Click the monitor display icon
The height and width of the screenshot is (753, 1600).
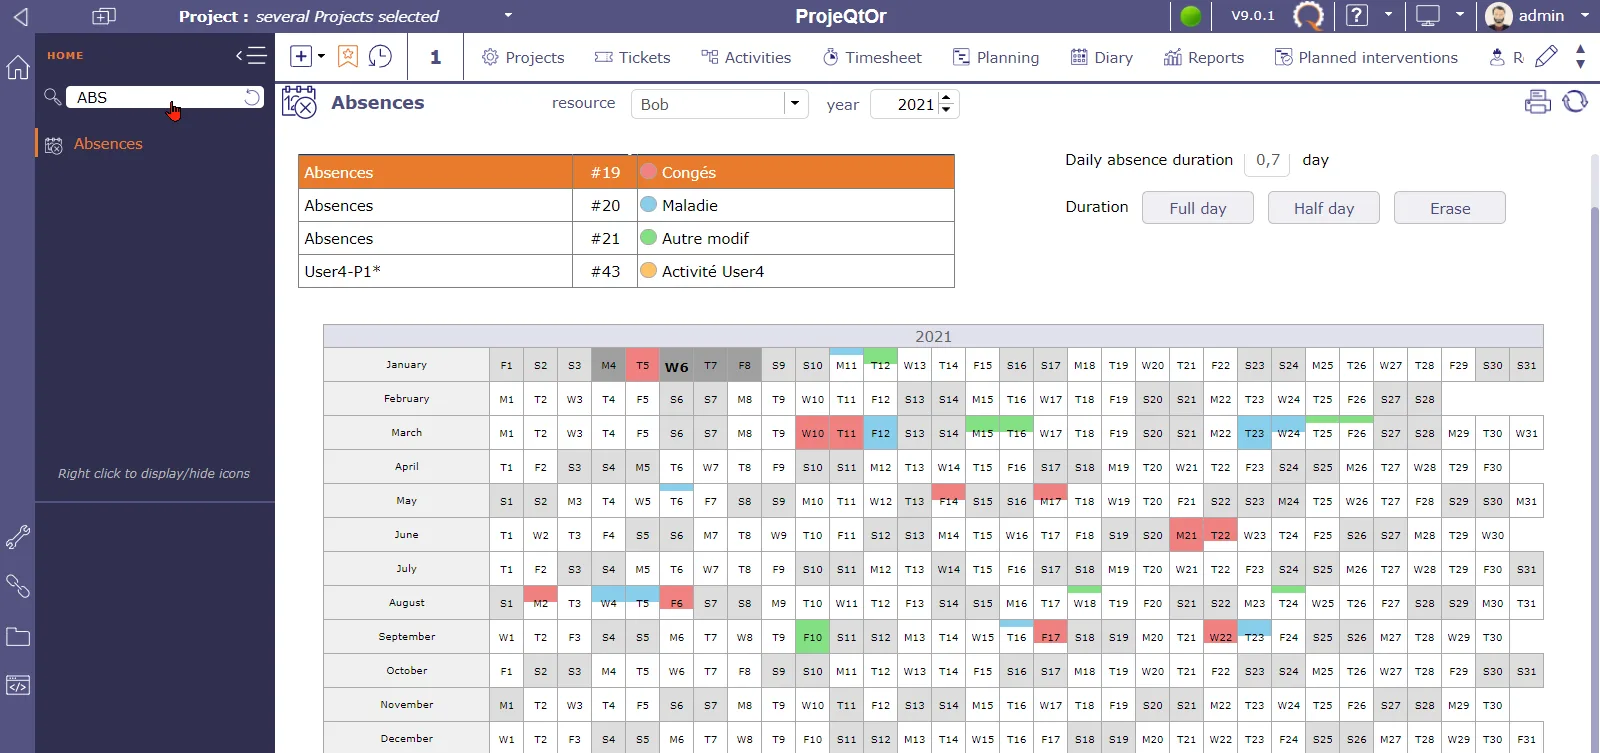pyautogui.click(x=1428, y=16)
